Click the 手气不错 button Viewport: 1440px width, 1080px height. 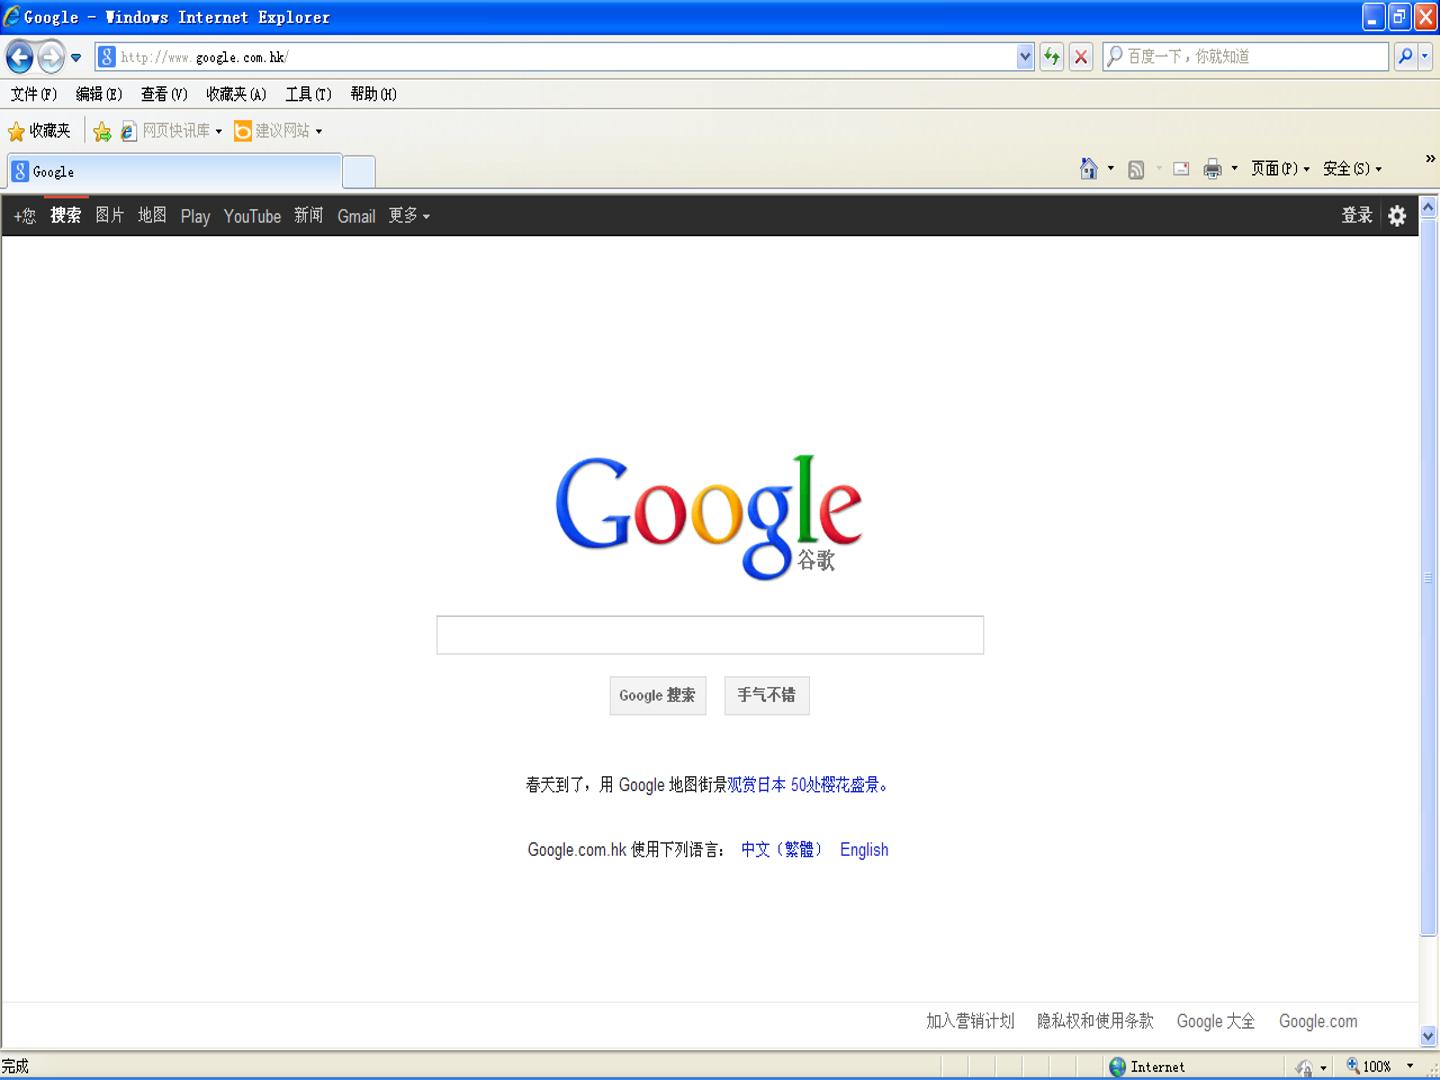[767, 695]
